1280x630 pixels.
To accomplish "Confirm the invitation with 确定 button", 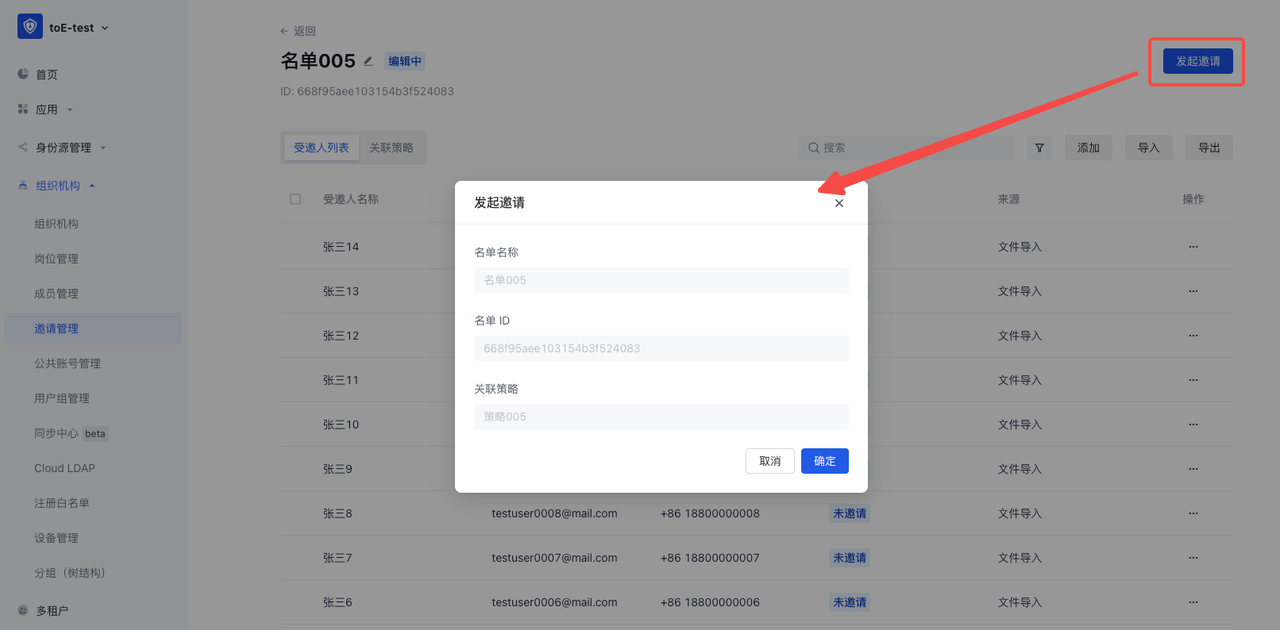I will click(x=824, y=461).
